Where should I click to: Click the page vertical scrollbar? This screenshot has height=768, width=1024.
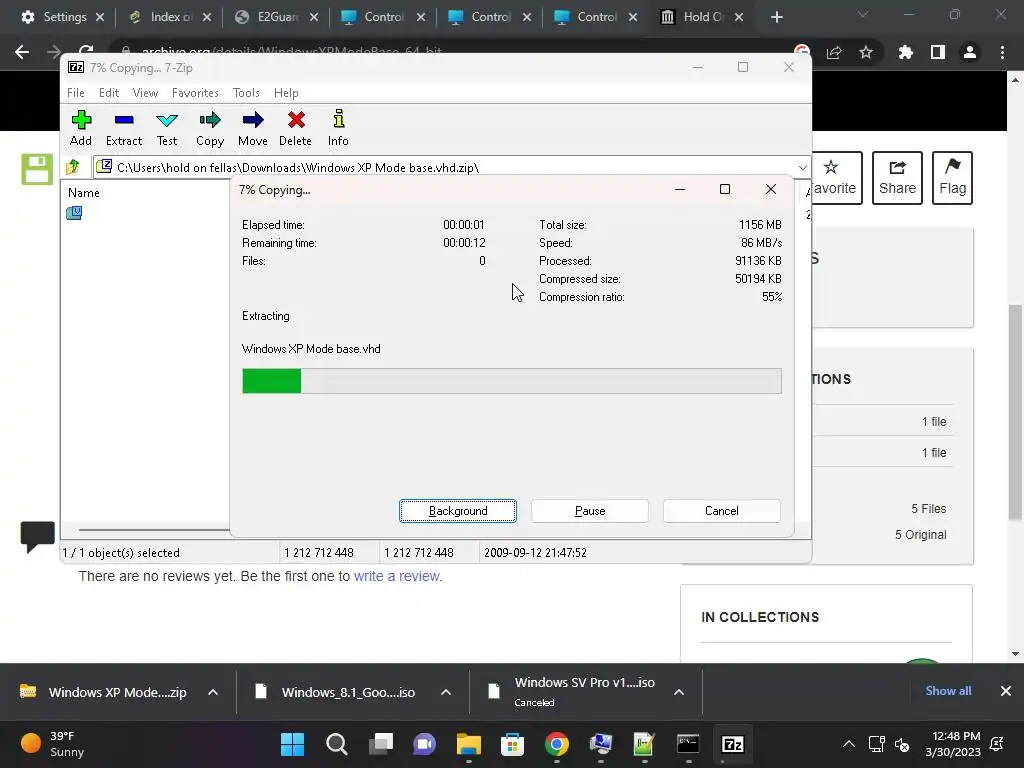pyautogui.click(x=1015, y=411)
